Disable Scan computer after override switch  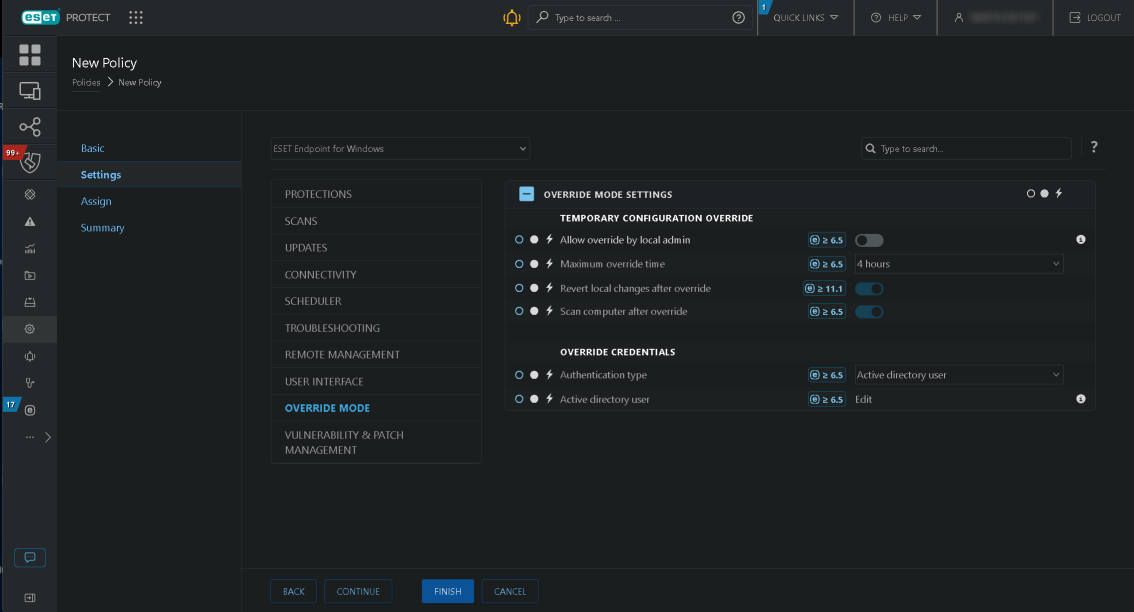coord(869,312)
